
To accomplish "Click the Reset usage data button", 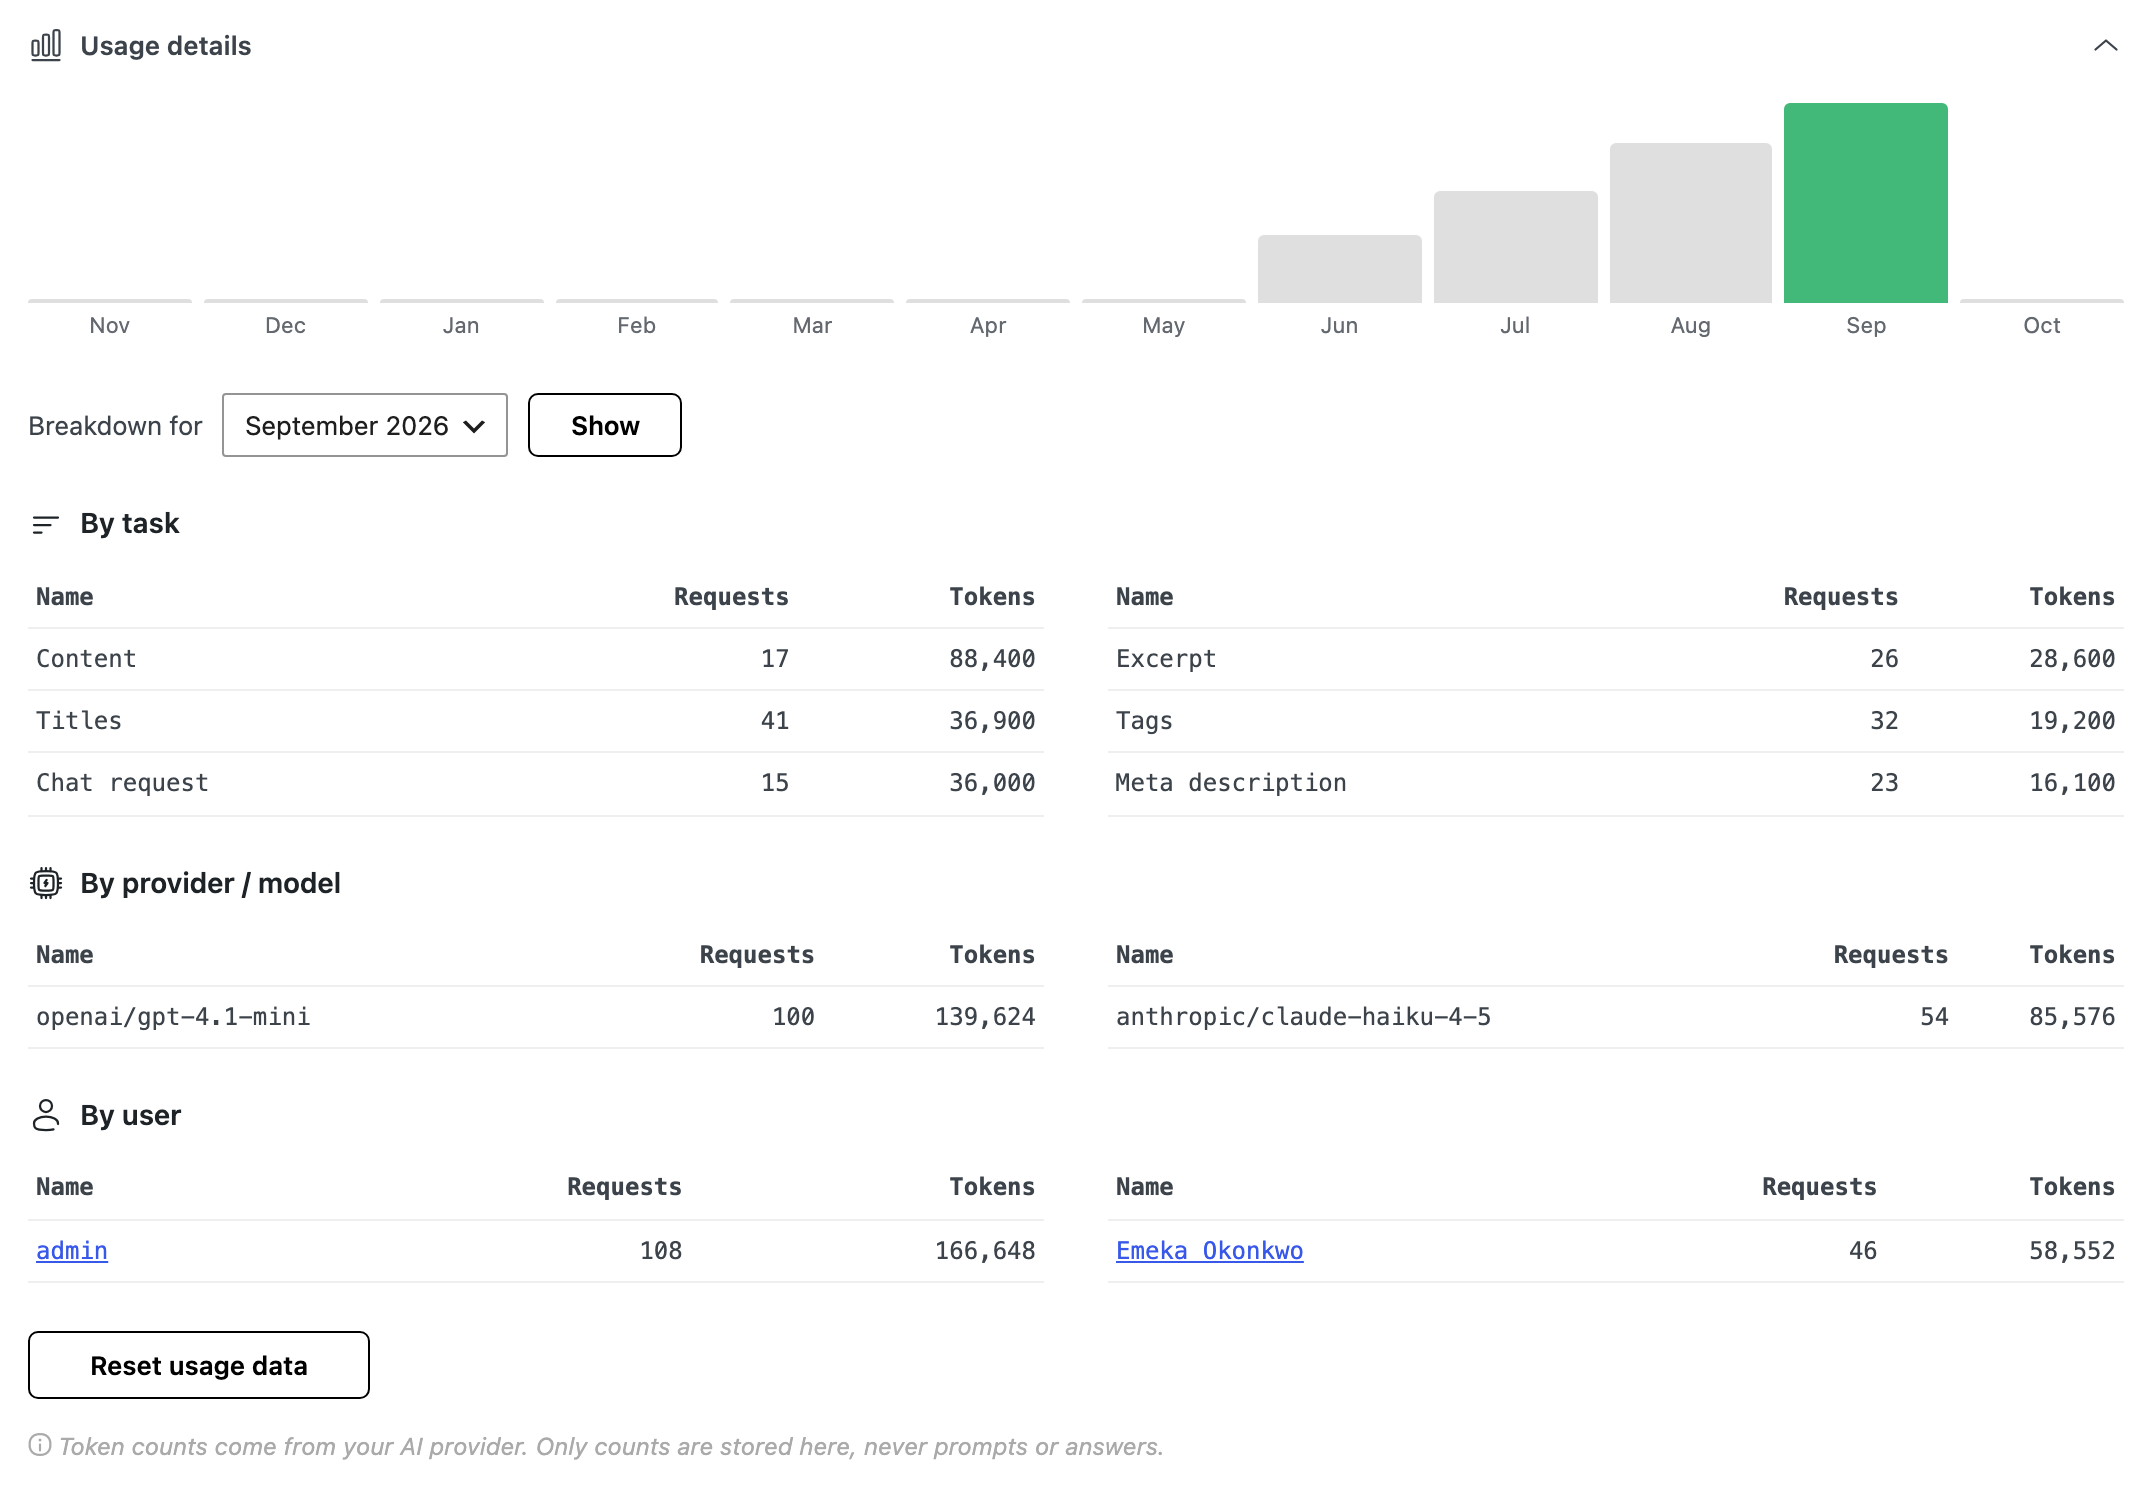I will (199, 1365).
